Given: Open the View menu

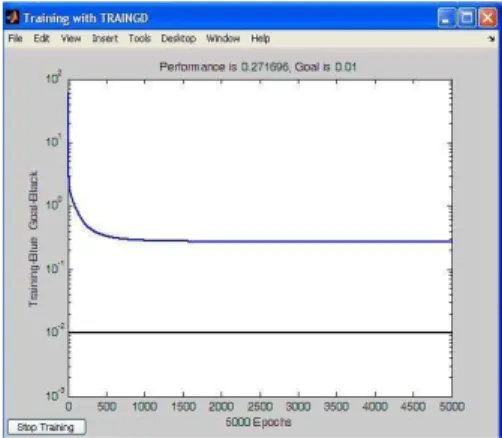Looking at the screenshot, I should click(x=71, y=39).
